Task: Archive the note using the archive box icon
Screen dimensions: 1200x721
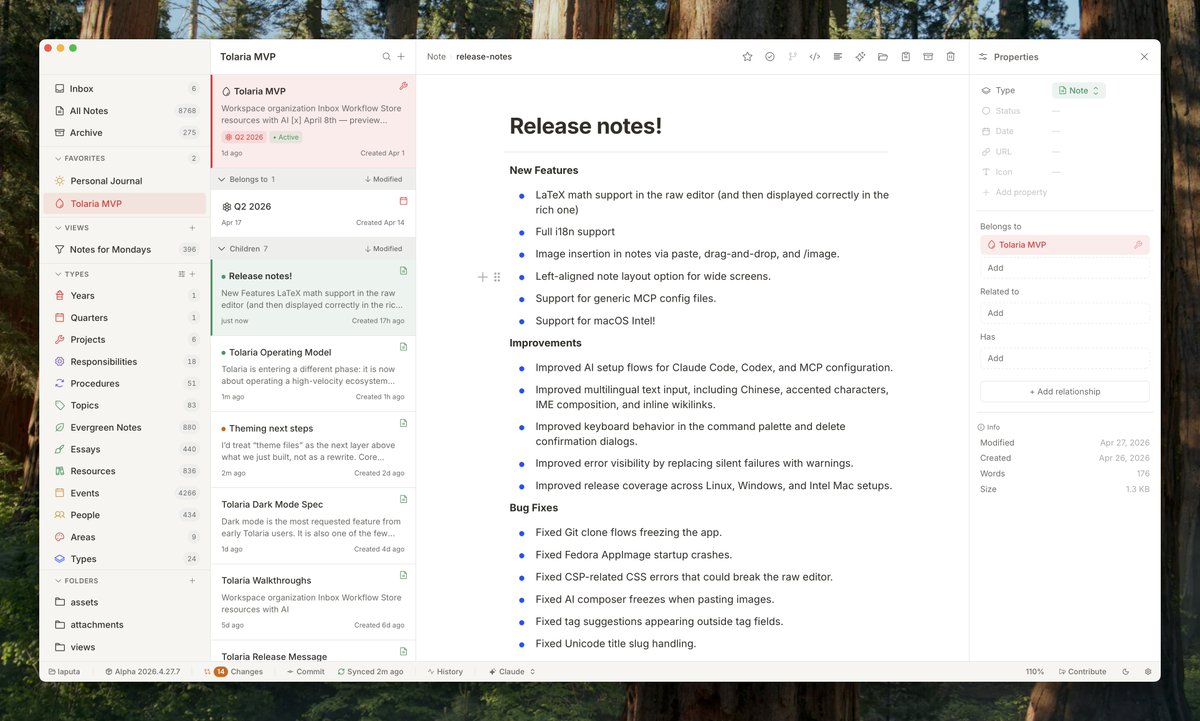Action: [928, 57]
